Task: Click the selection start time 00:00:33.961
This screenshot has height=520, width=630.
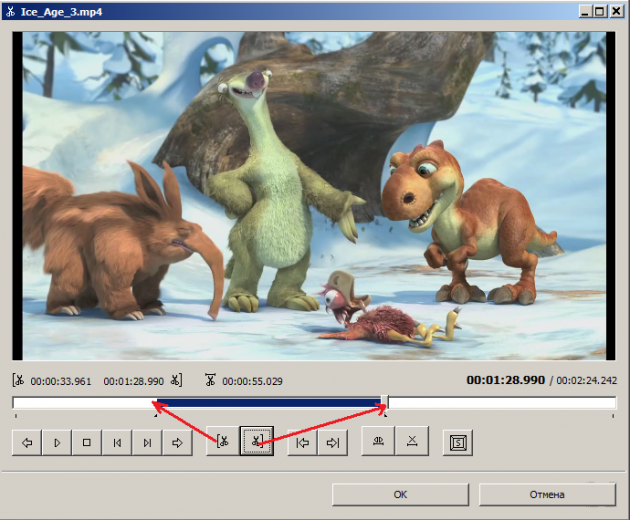Action: click(61, 381)
